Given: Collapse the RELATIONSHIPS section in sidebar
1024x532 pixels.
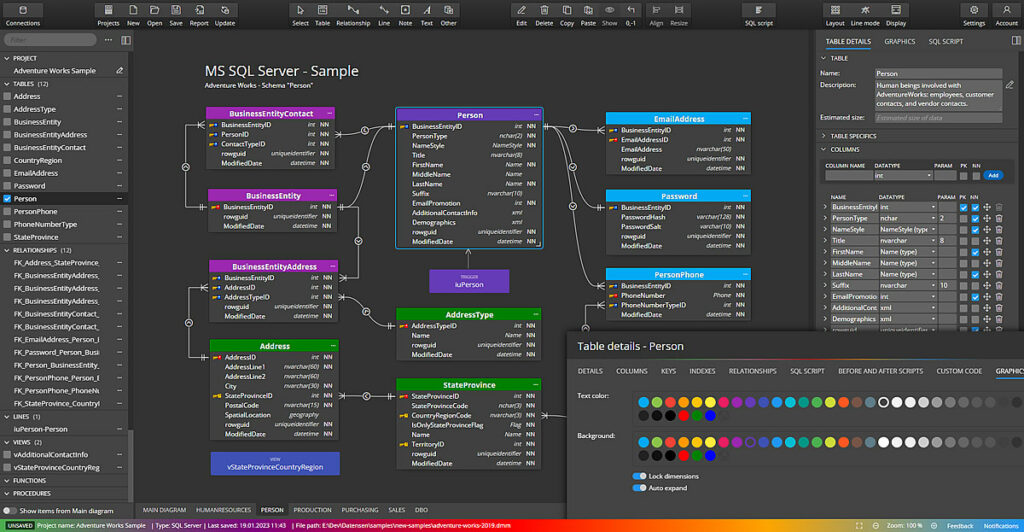Looking at the screenshot, I should (x=7, y=250).
